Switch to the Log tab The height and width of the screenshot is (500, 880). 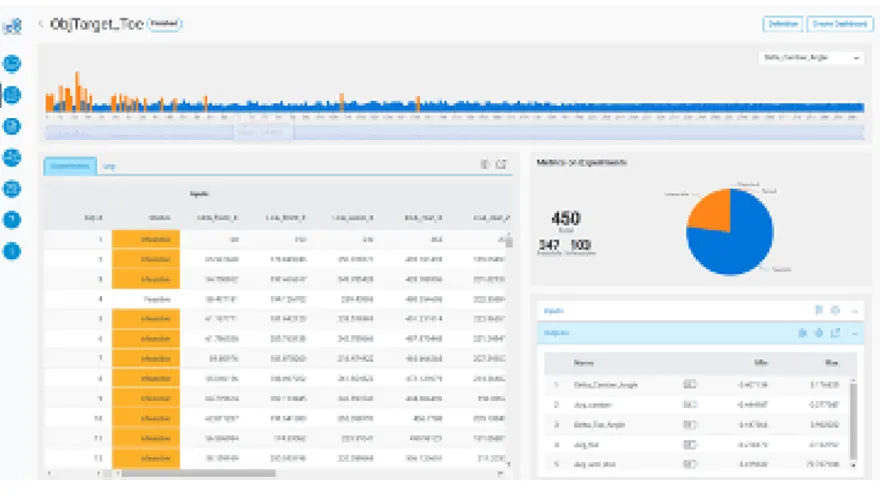109,166
